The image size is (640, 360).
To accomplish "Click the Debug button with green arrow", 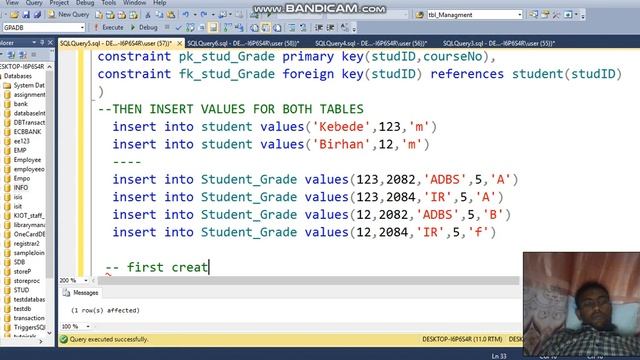I will (144, 27).
